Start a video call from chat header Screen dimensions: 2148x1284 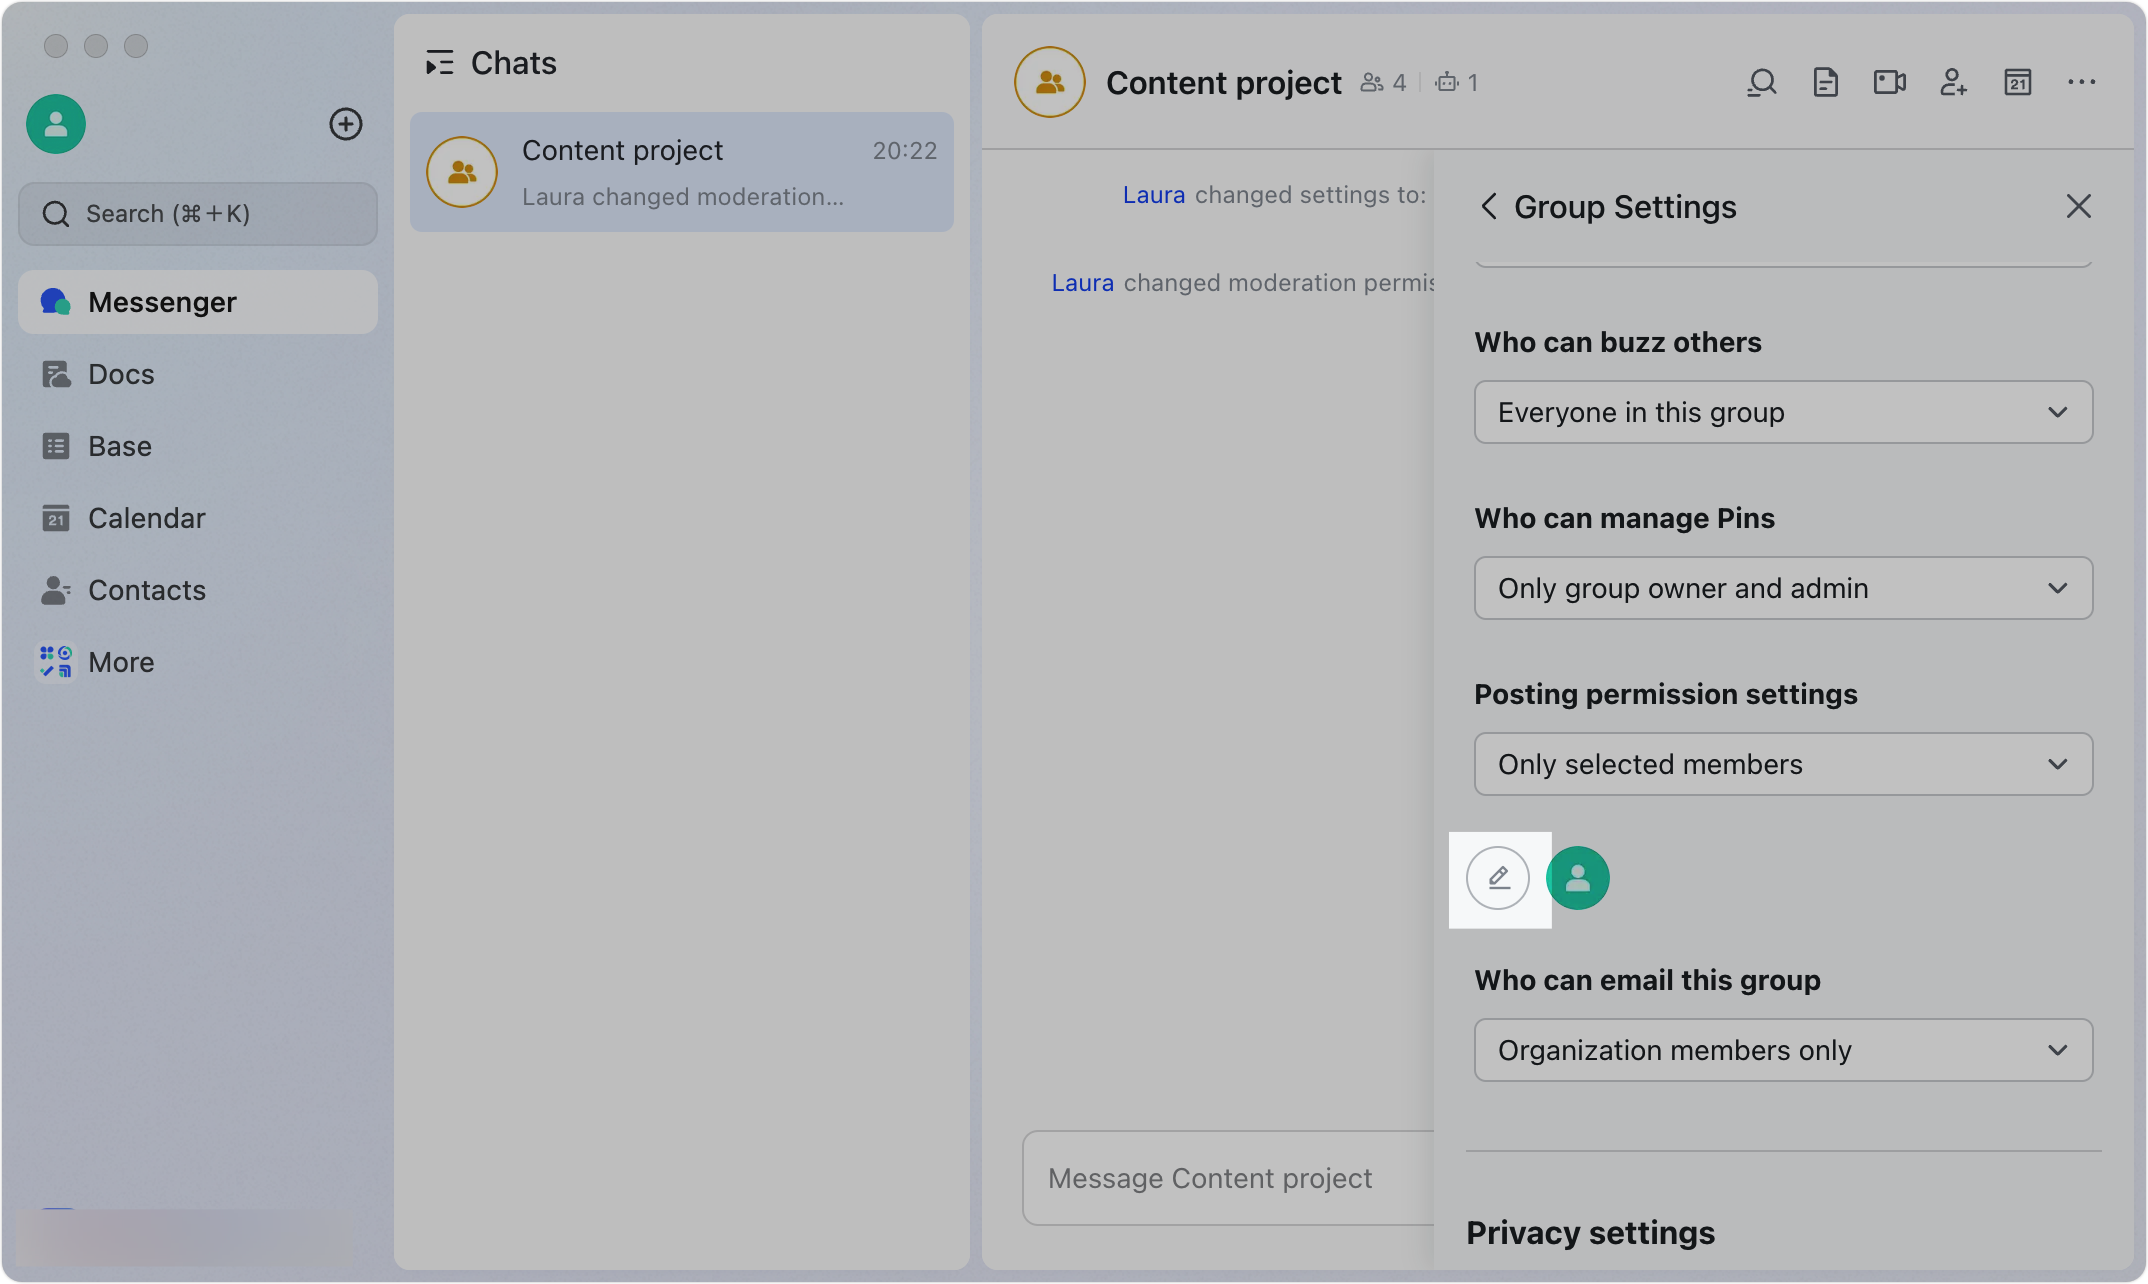pos(1889,82)
